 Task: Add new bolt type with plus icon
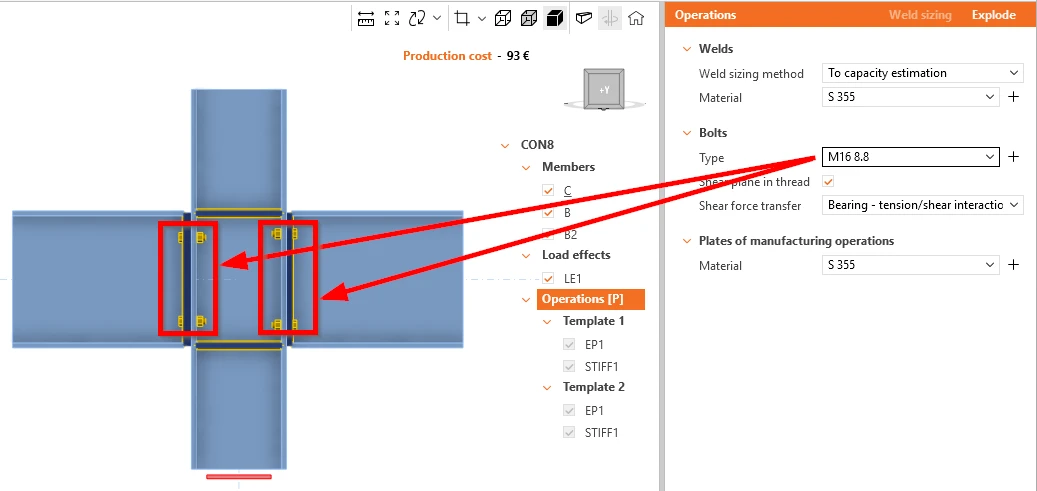(1013, 157)
